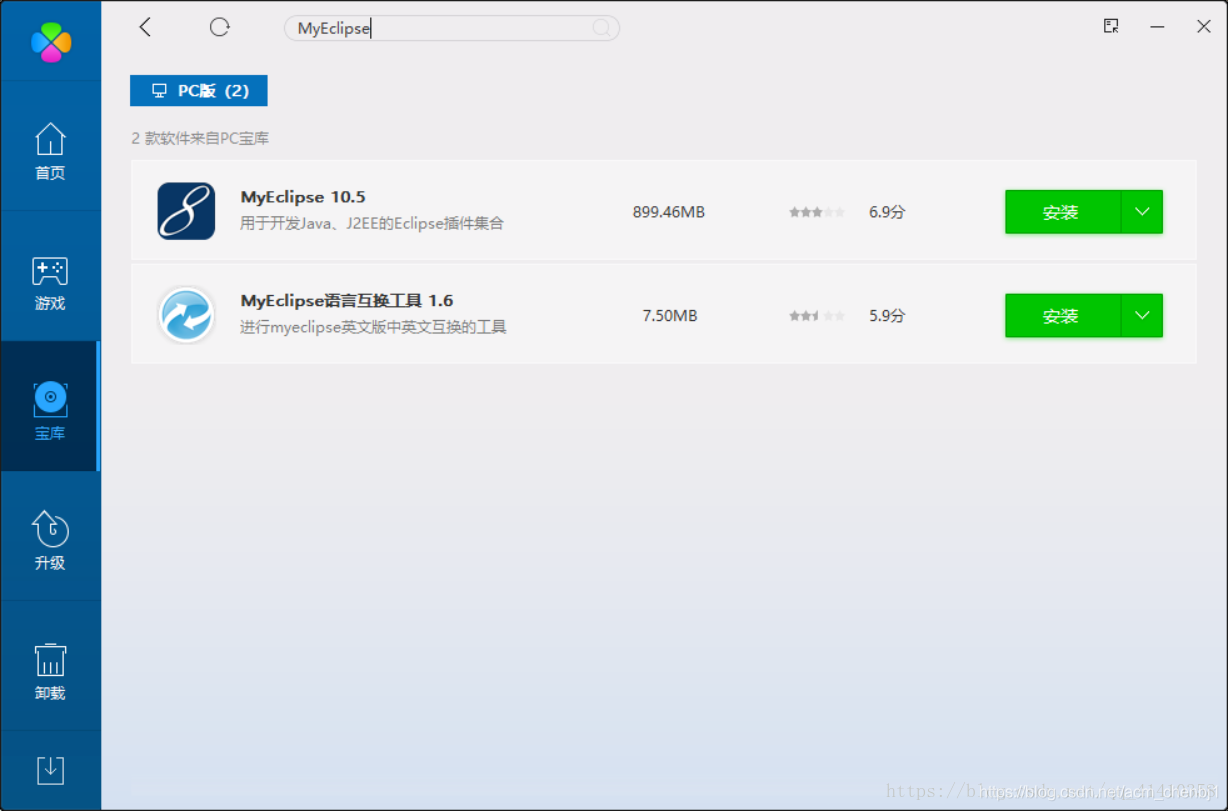Go back with the left arrow
This screenshot has height=811, width=1228.
pos(145,27)
